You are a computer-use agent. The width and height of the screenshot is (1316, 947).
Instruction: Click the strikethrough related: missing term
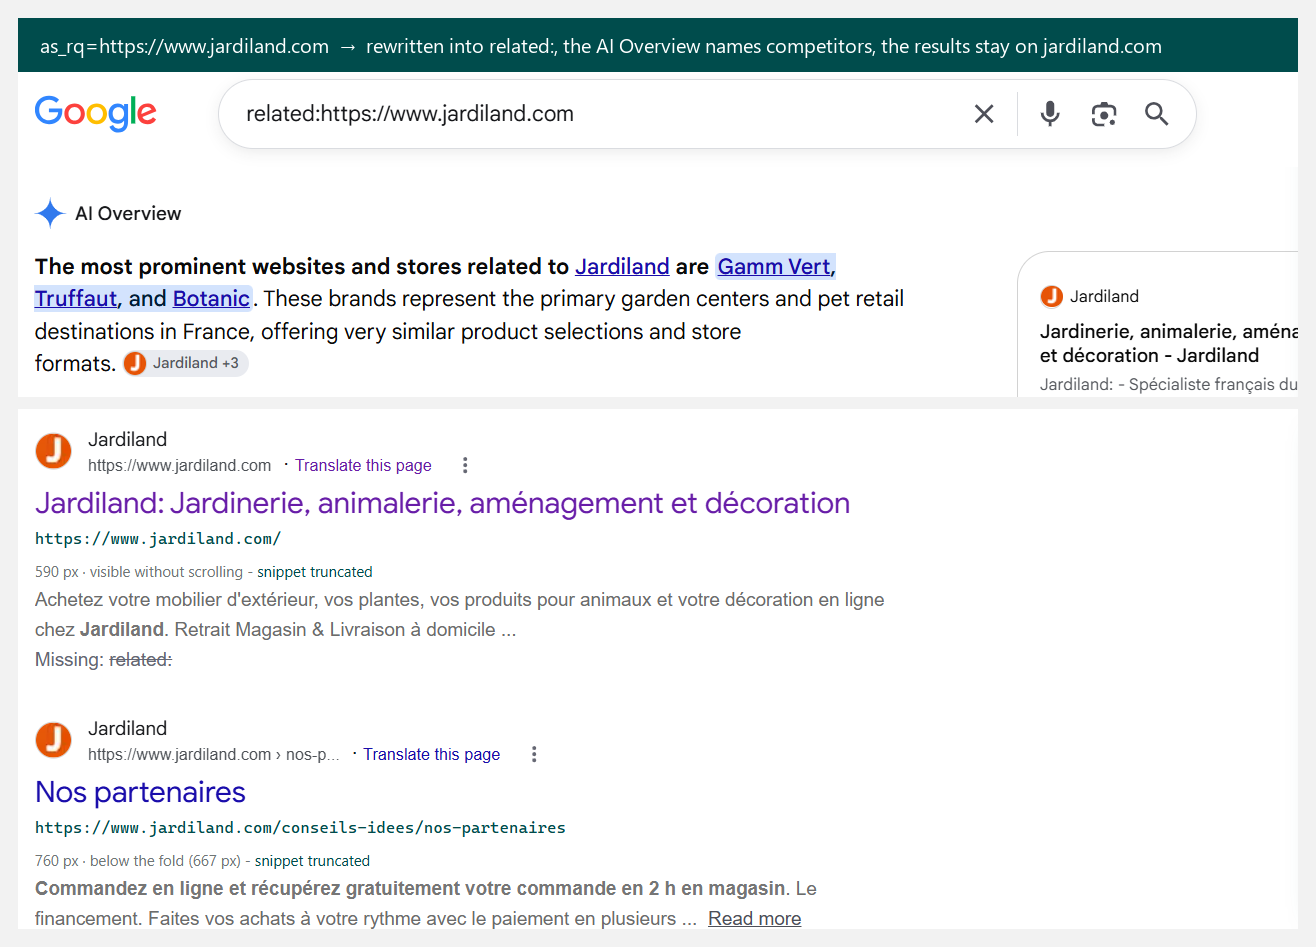pyautogui.click(x=140, y=660)
